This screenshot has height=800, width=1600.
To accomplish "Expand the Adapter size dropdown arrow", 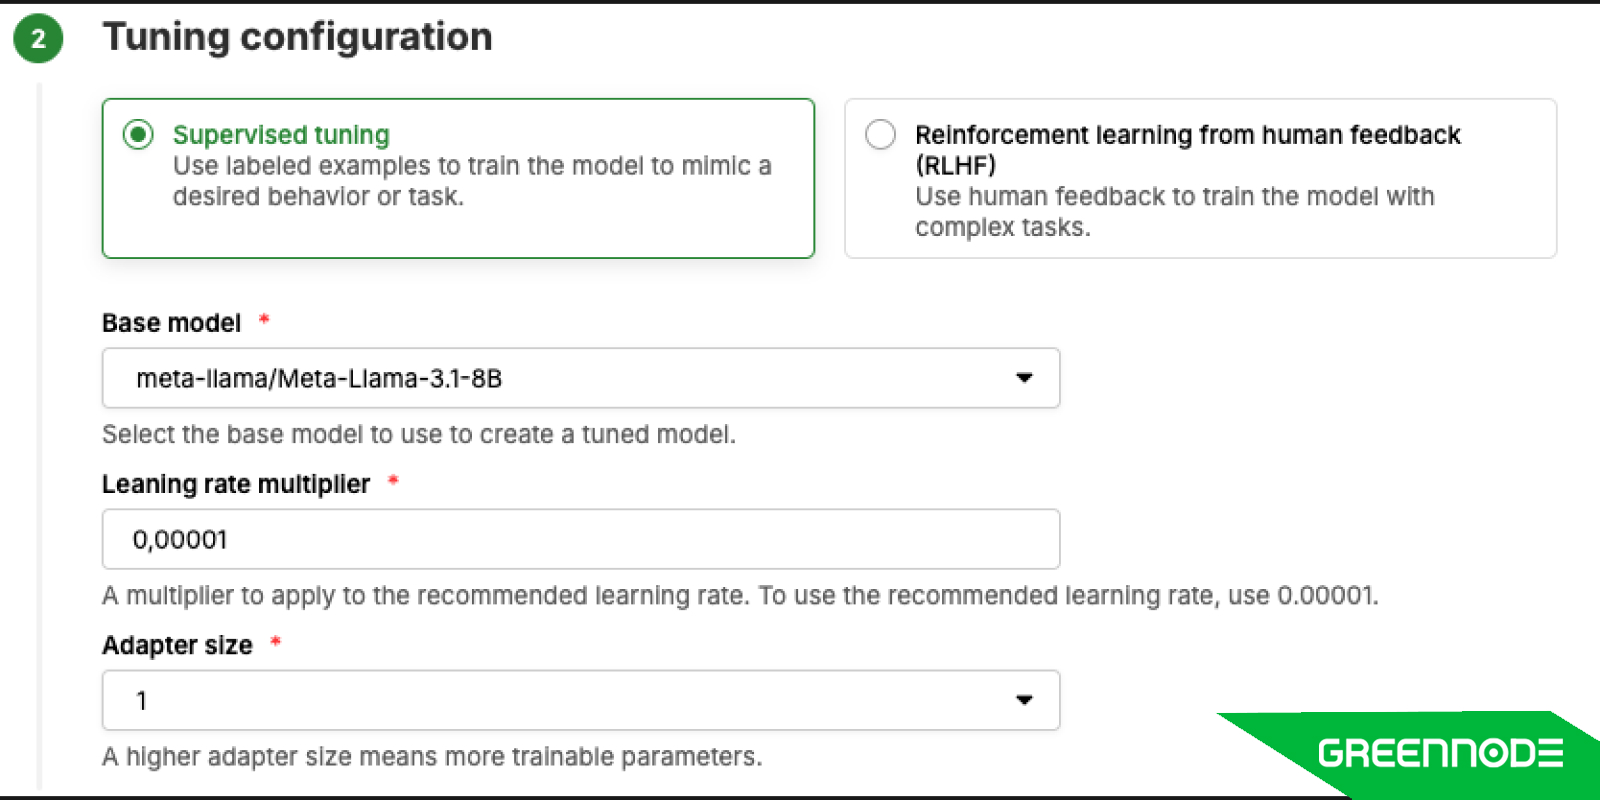I will [x=1024, y=700].
